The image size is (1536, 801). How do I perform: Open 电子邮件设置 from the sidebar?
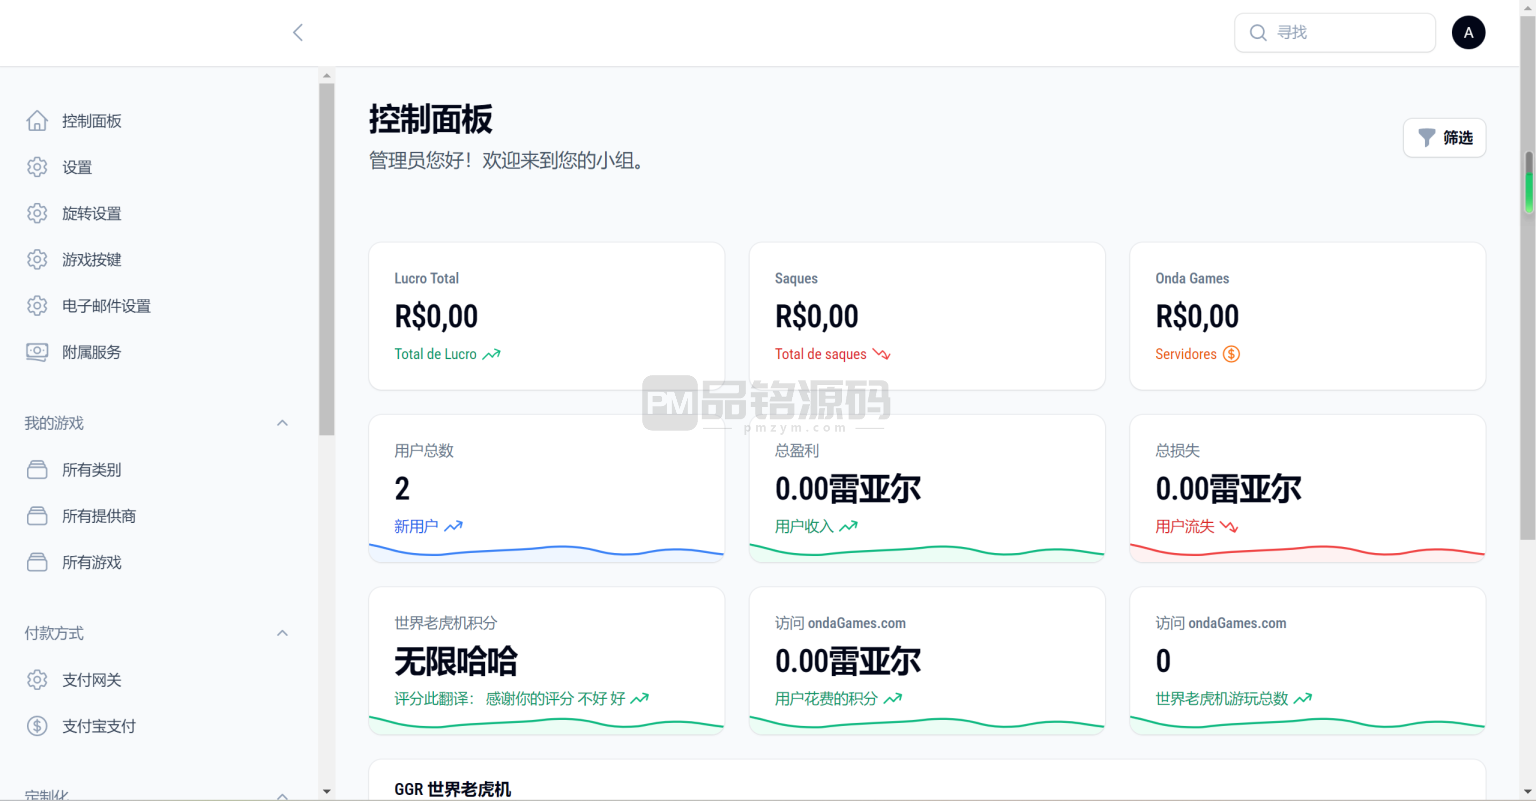pos(106,306)
